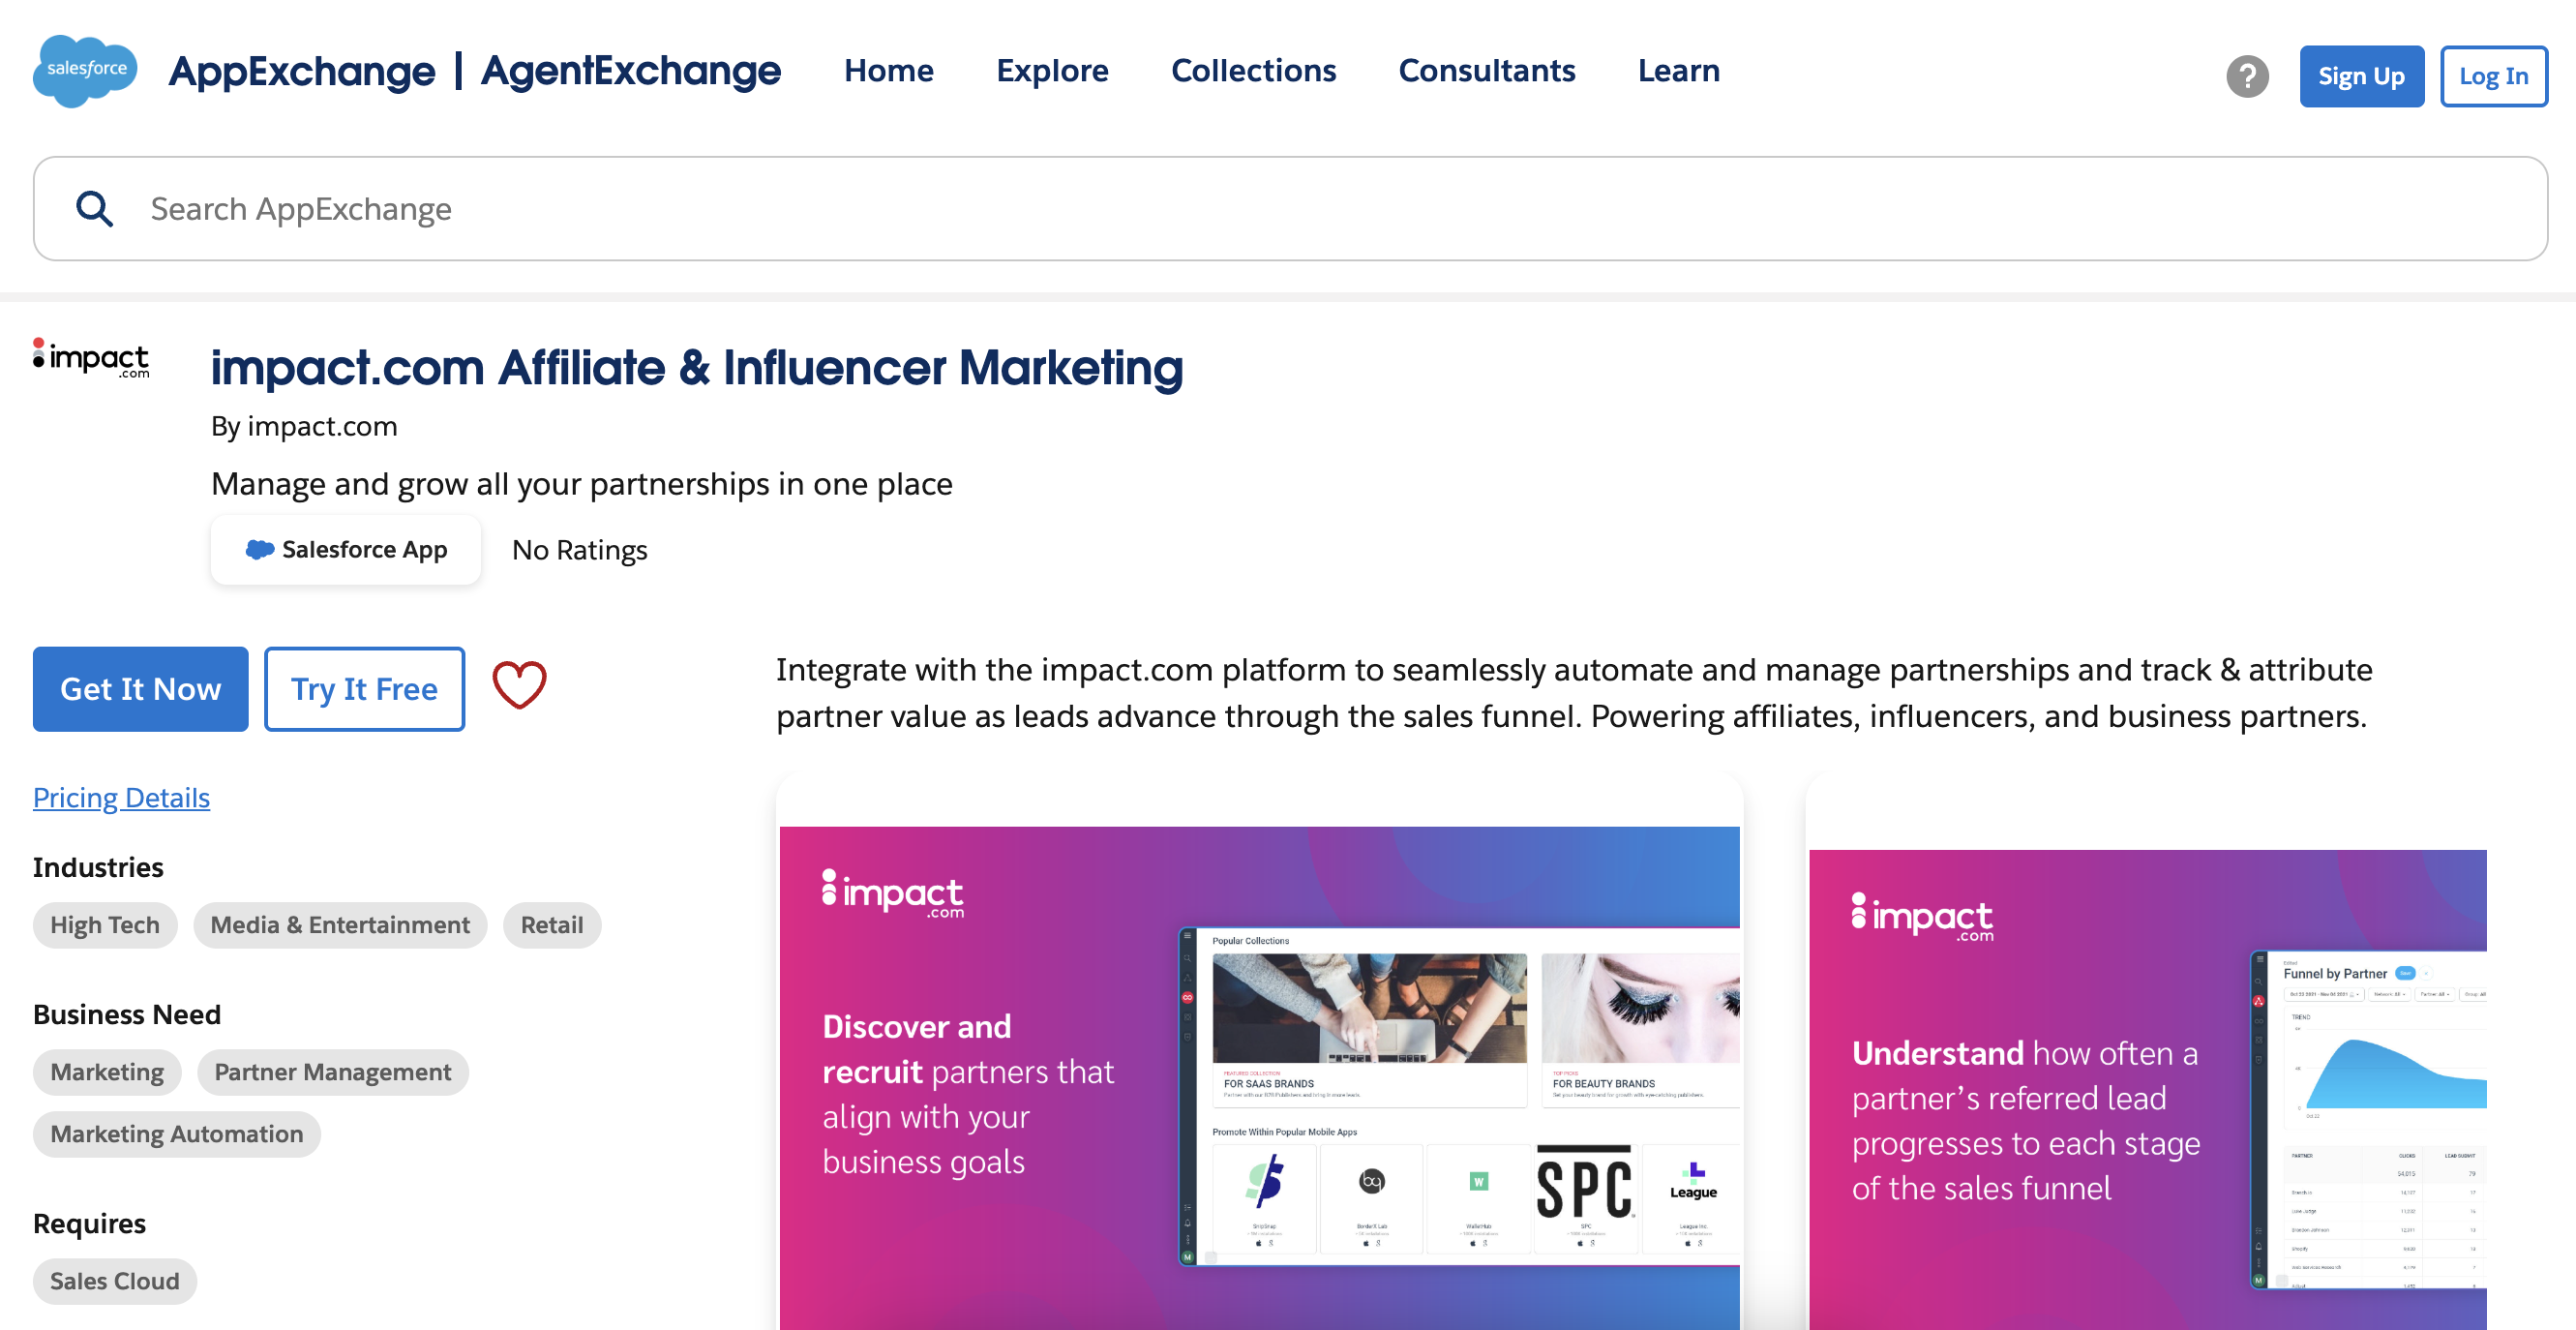This screenshot has width=2576, height=1330.
Task: Click the search magnifier icon
Action: pyautogui.click(x=95, y=209)
